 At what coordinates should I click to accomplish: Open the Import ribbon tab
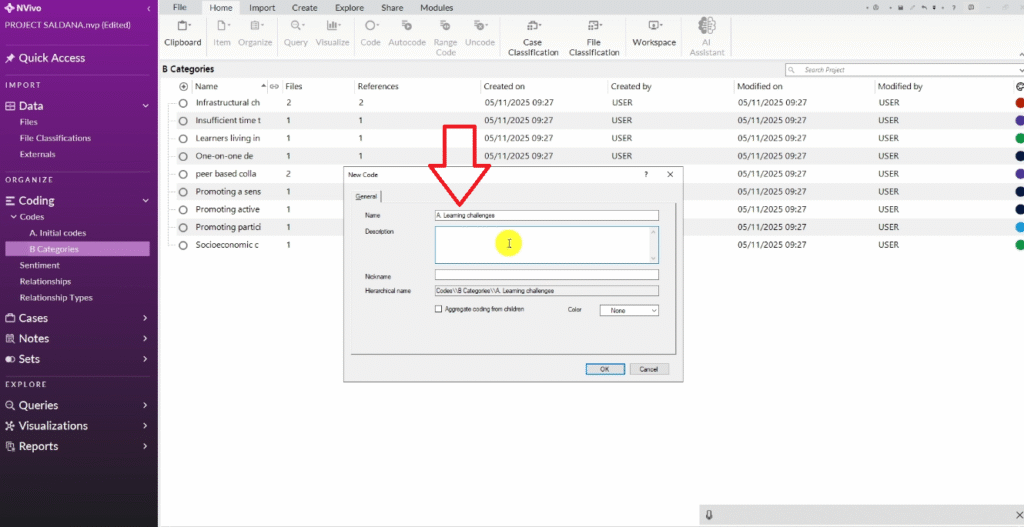[x=262, y=8]
